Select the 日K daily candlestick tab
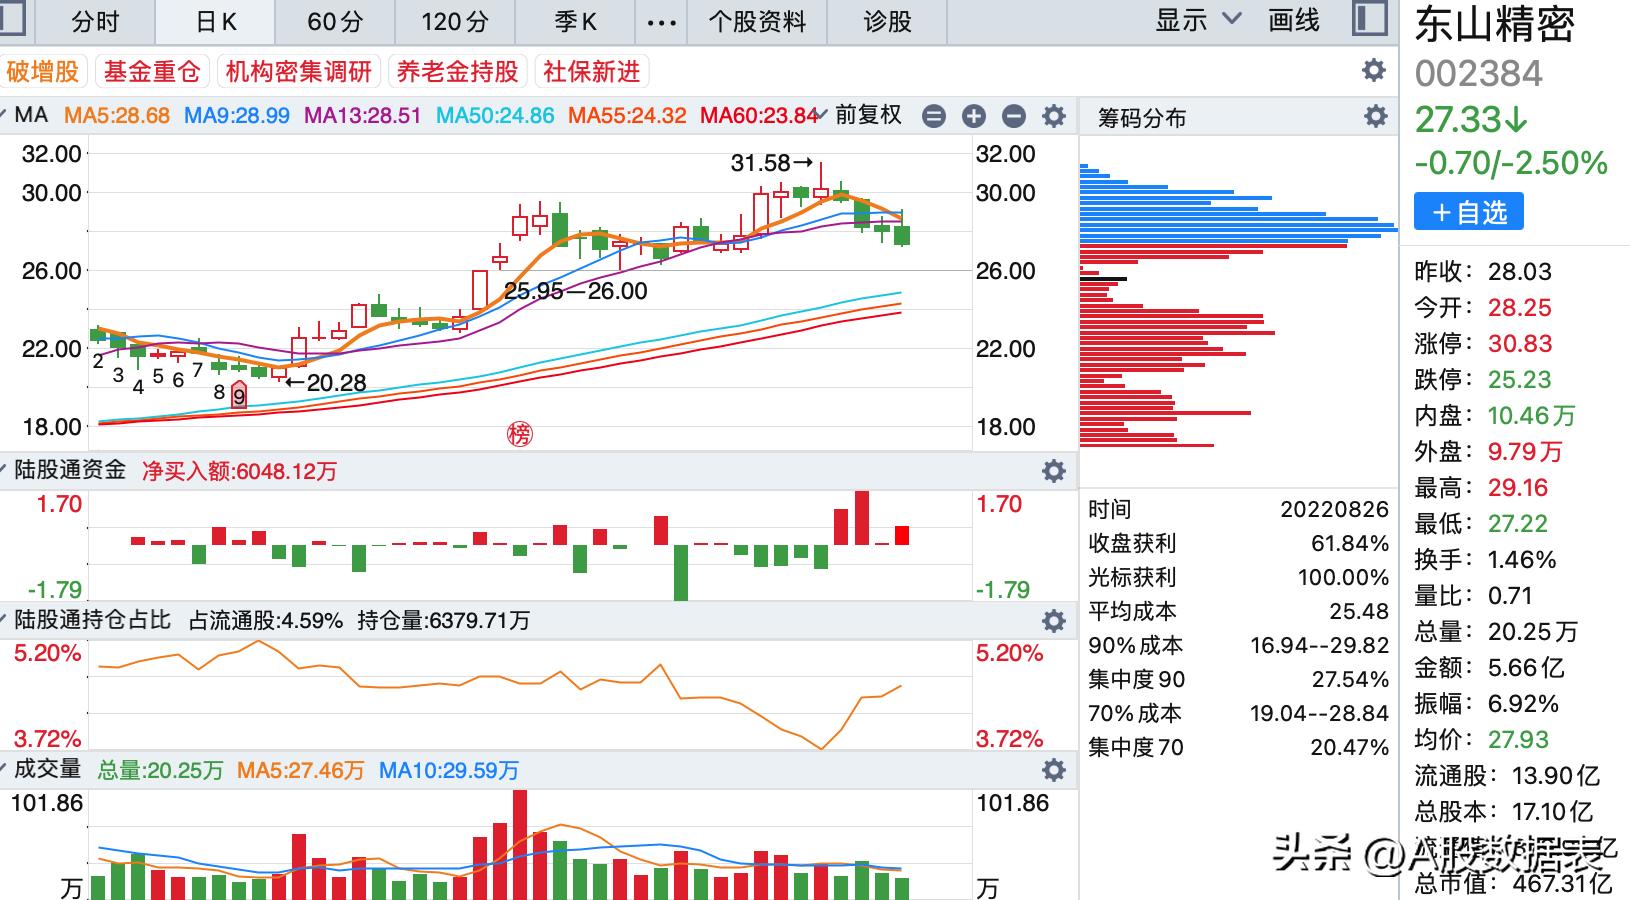Image resolution: width=1630 pixels, height=900 pixels. [216, 21]
